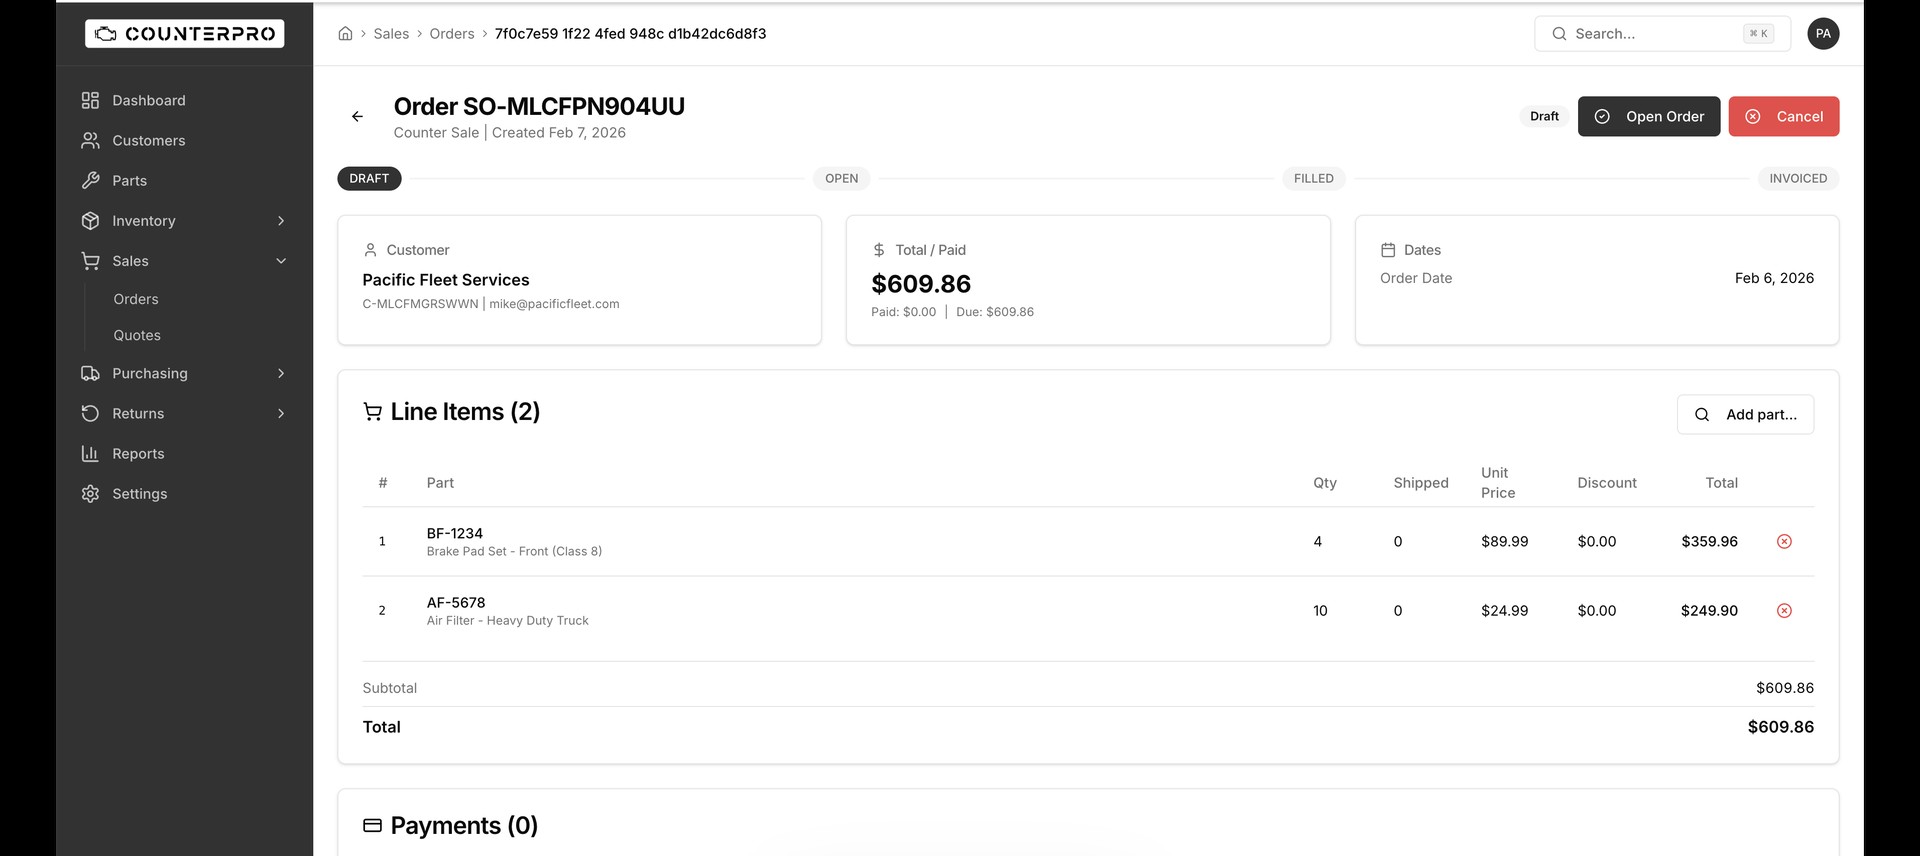Screen dimensions: 1920x856
Task: Click the home icon in the breadcrumb
Action: (x=345, y=34)
